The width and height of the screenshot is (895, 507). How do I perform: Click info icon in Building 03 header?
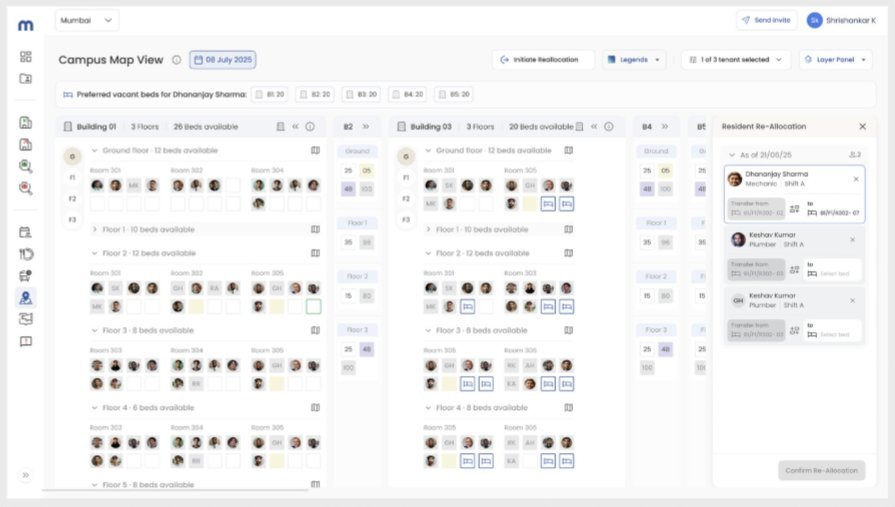609,127
